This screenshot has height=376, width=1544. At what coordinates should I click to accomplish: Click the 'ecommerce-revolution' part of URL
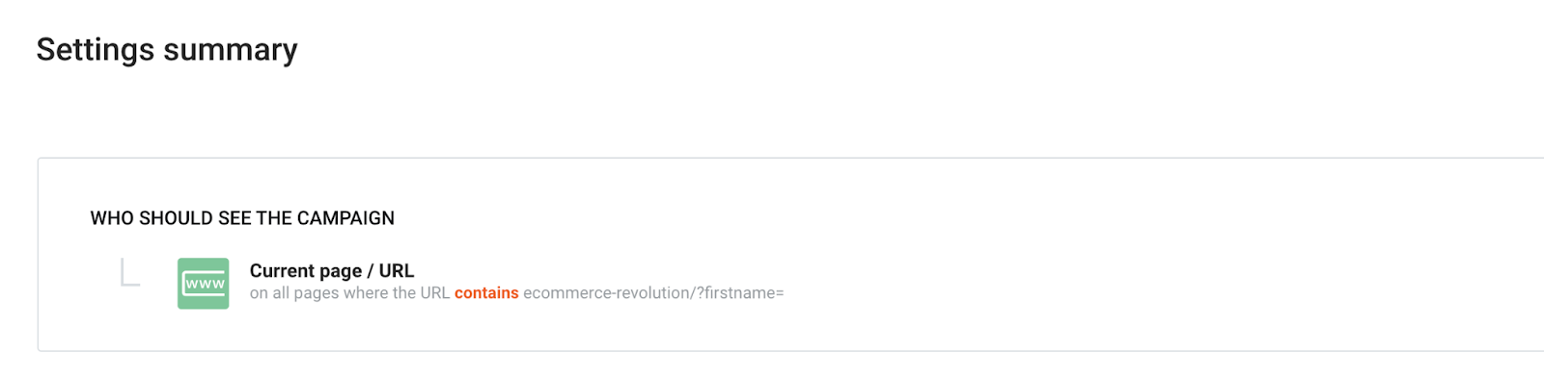[606, 294]
